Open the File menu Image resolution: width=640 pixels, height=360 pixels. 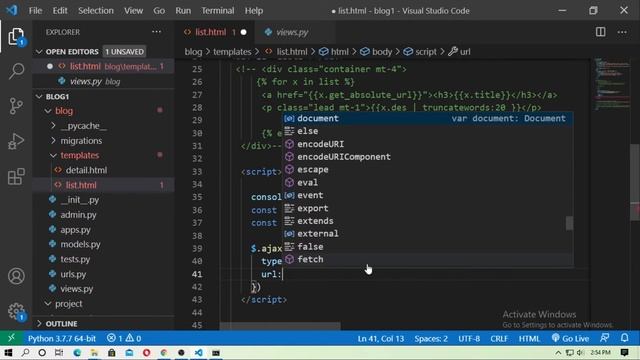(35, 11)
